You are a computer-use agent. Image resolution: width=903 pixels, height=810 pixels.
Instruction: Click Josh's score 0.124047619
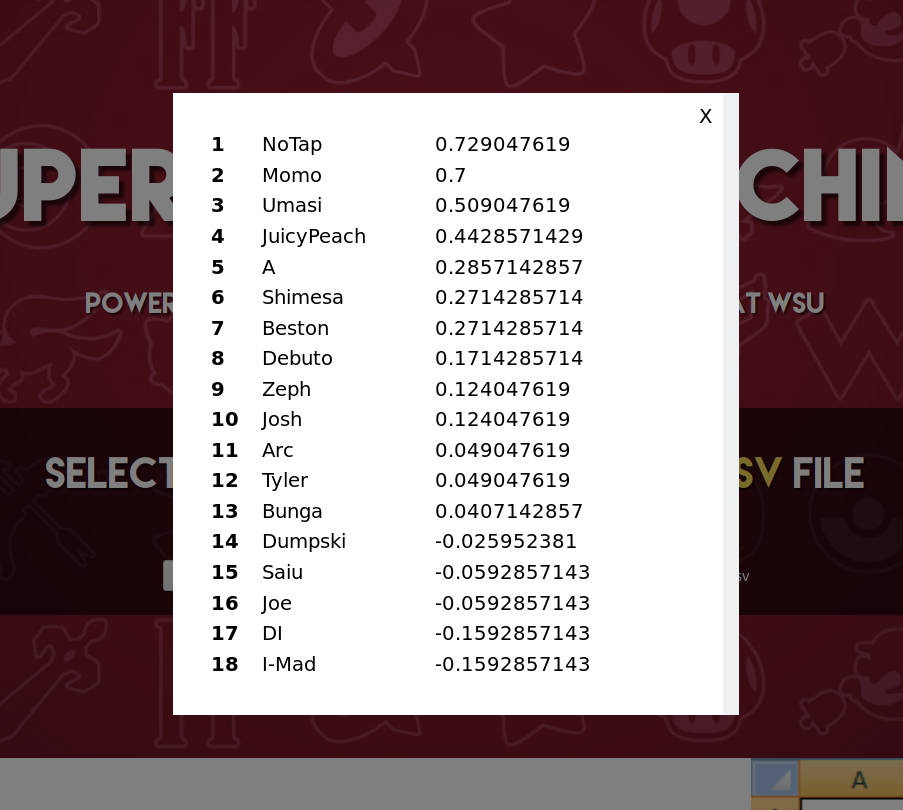[503, 419]
